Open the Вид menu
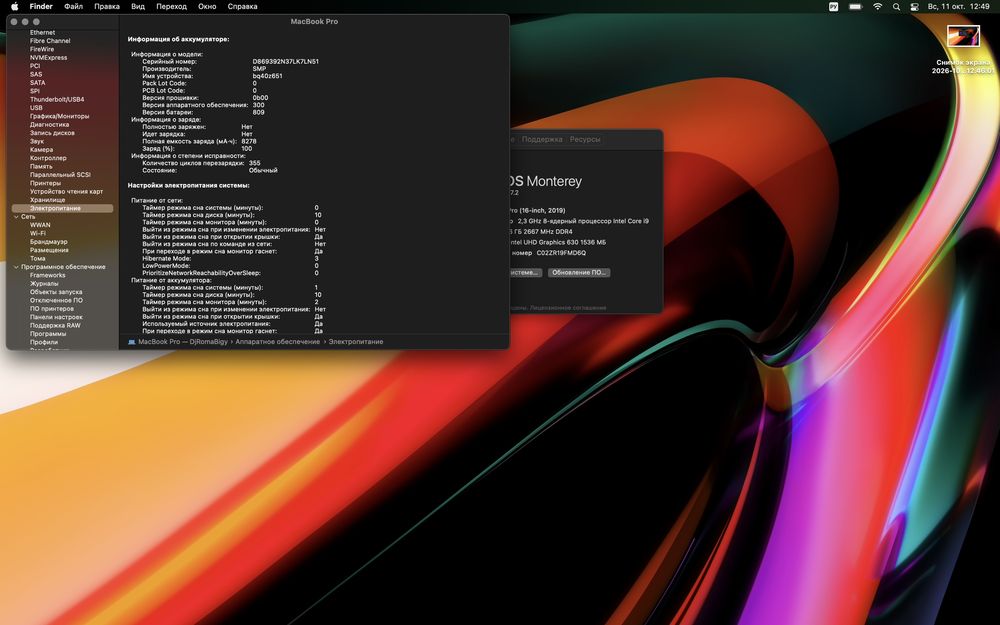 (138, 6)
